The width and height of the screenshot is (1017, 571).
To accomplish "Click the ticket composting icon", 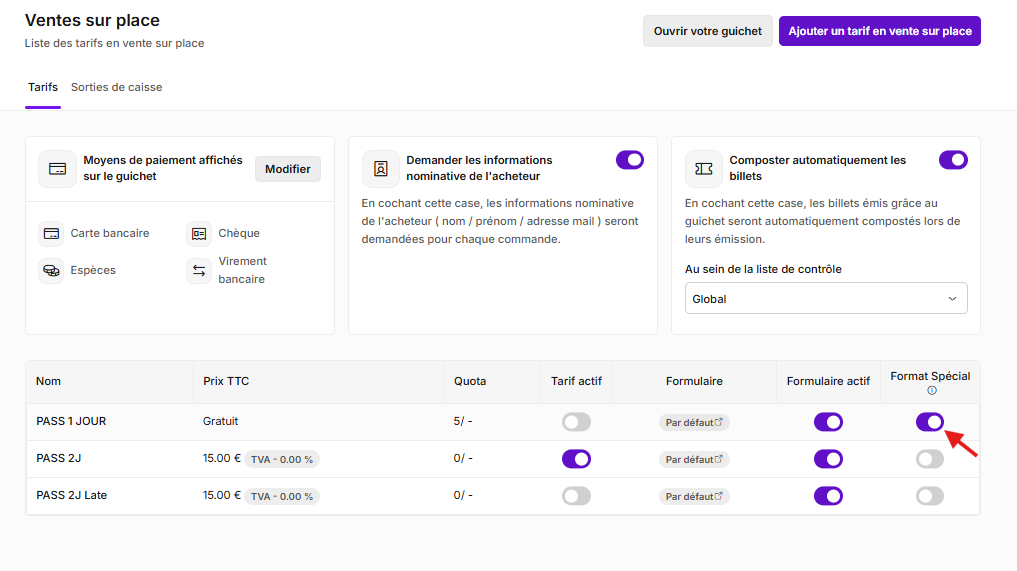I will (x=704, y=169).
